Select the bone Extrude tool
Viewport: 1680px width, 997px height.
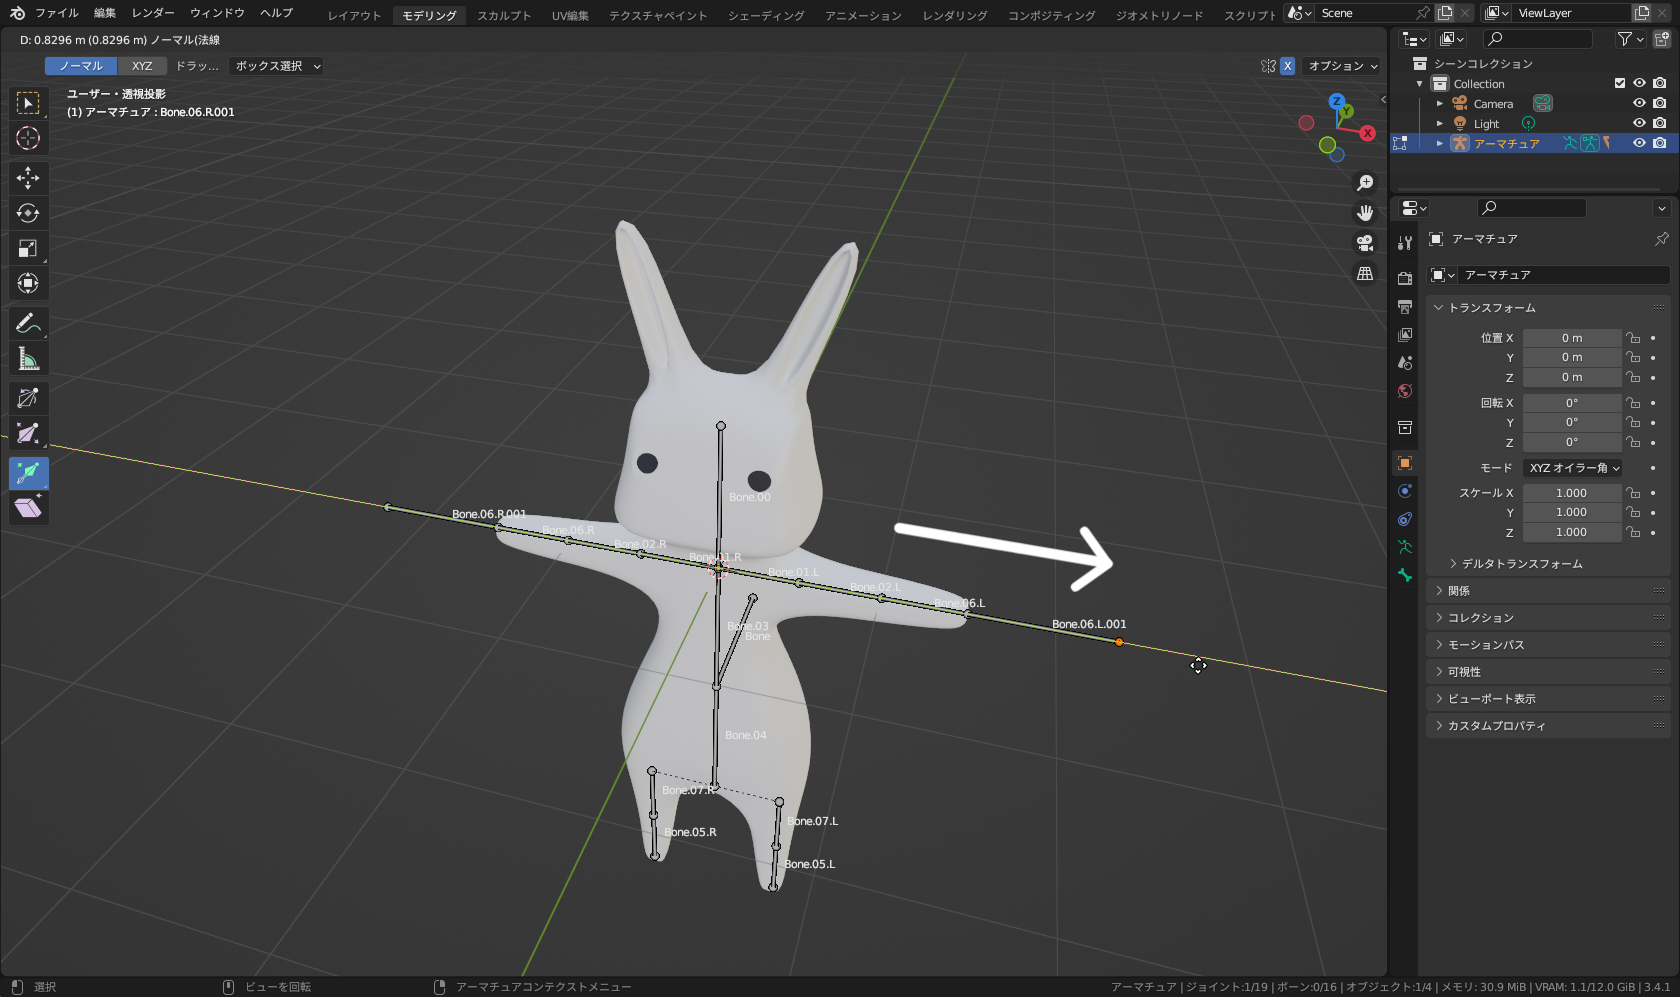coord(28,473)
